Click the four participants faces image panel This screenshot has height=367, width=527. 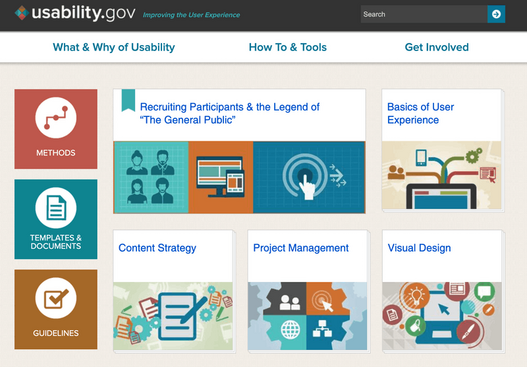tap(151, 177)
